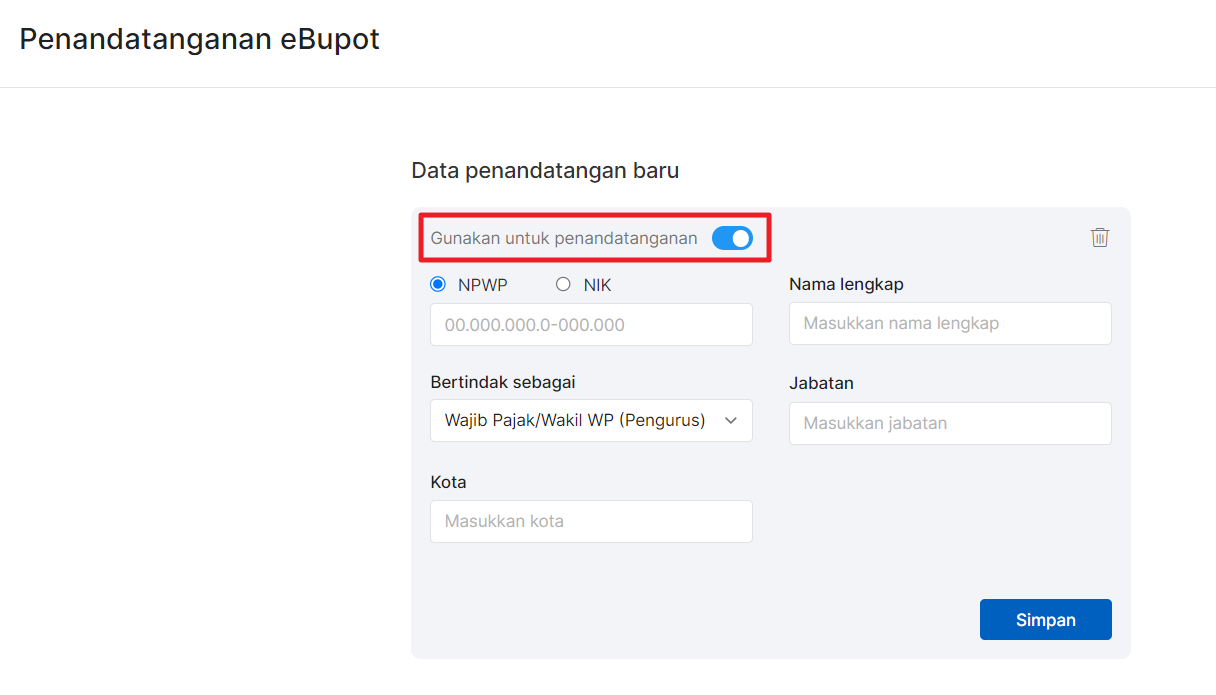Delete signer entry with trash icon

1100,237
